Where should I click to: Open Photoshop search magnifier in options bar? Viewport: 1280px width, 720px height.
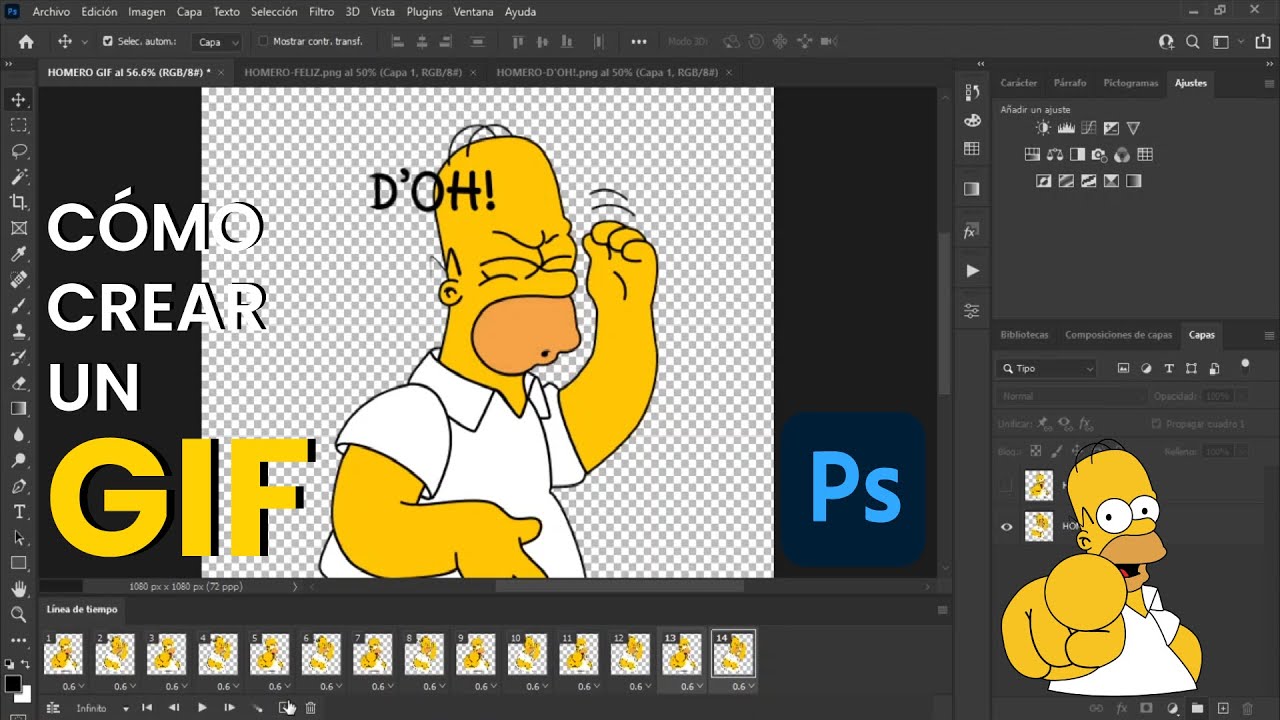point(1192,42)
